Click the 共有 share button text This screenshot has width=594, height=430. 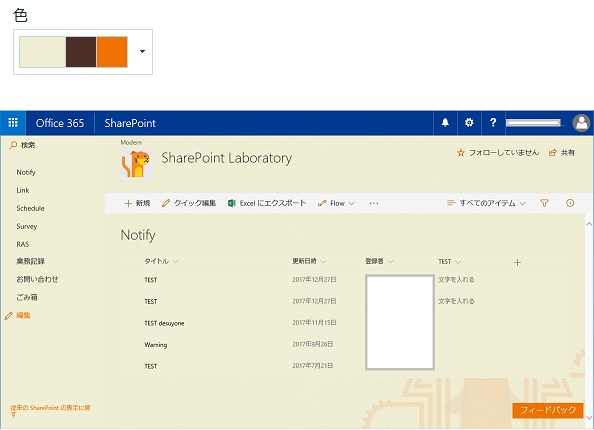coord(567,153)
